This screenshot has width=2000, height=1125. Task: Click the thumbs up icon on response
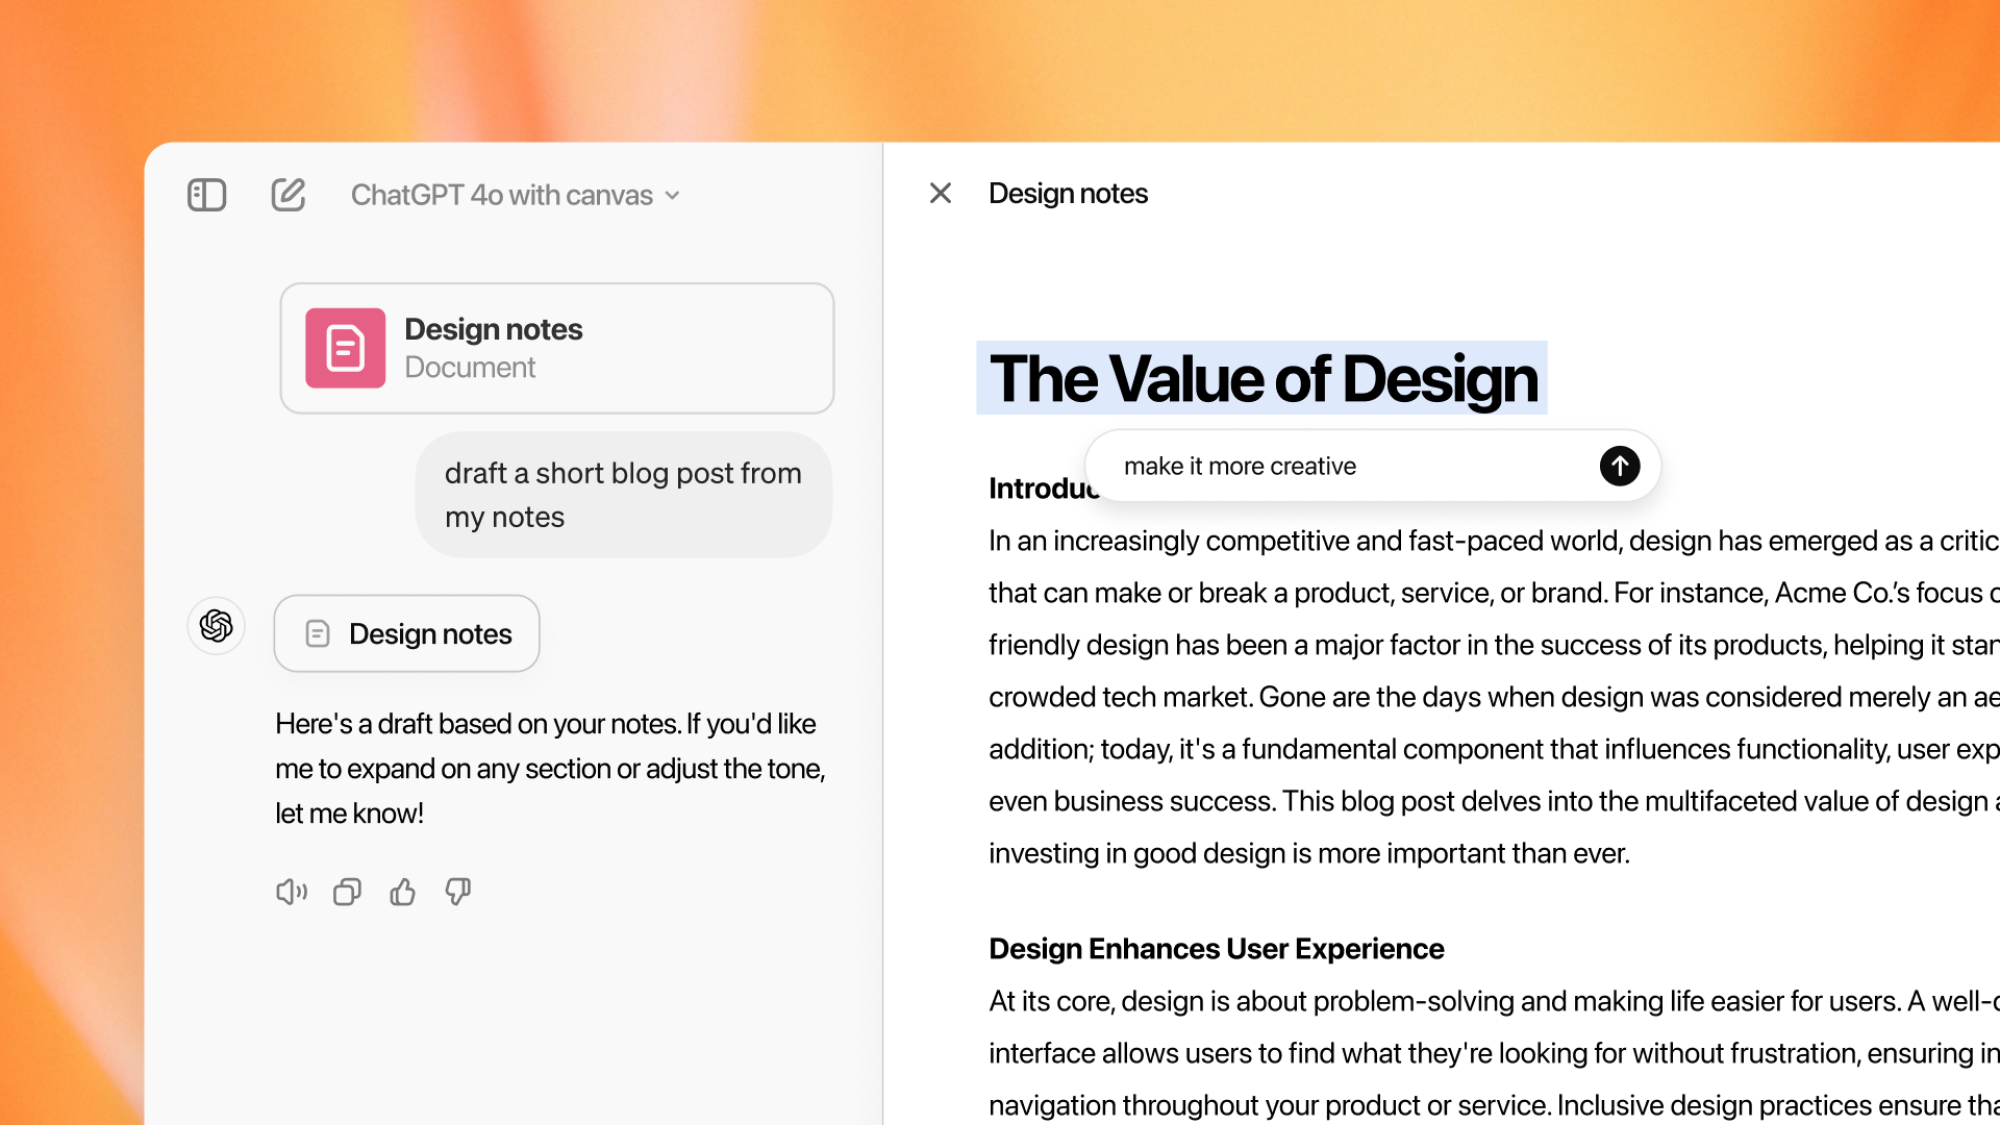pyautogui.click(x=401, y=893)
